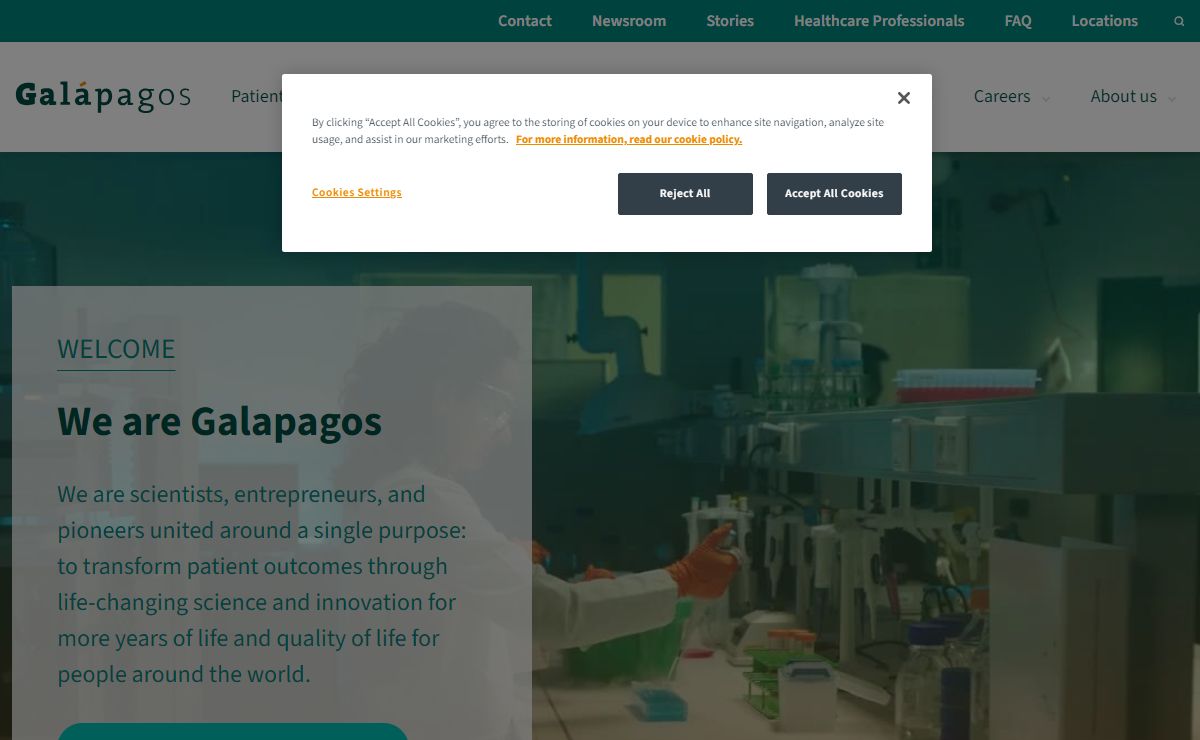
Task: Click the Galapagos logo
Action: pos(103,96)
